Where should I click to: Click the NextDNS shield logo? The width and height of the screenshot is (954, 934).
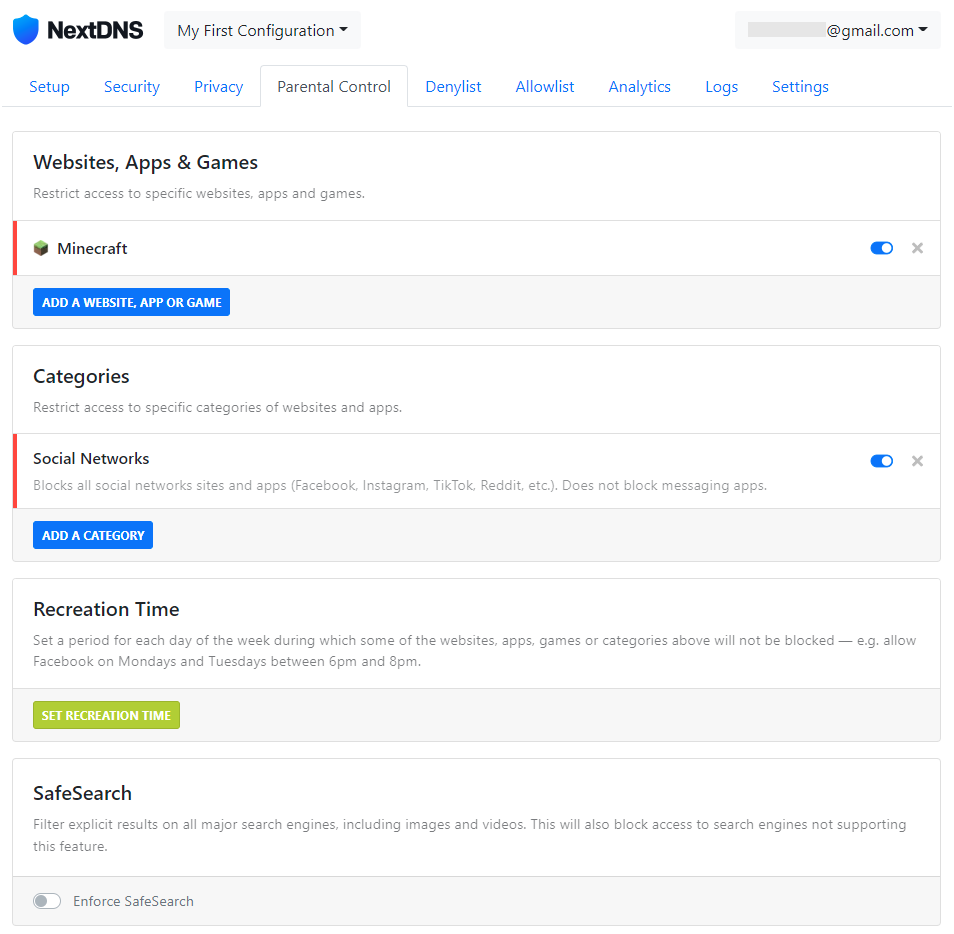(26, 30)
